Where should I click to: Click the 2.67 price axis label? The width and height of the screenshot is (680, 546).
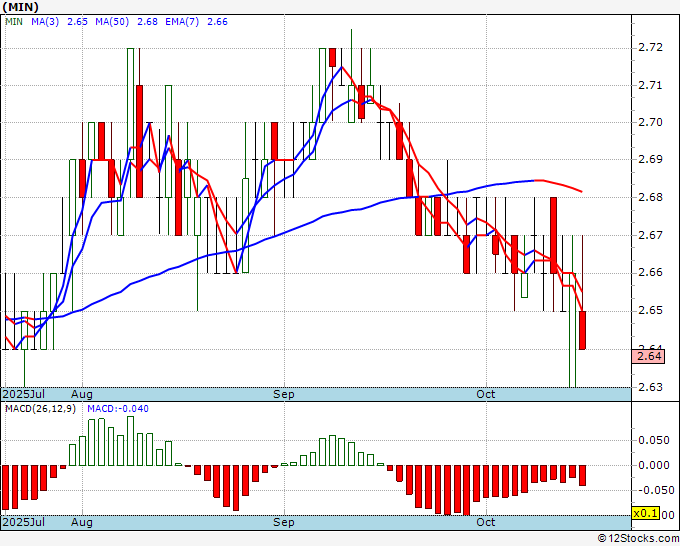651,235
